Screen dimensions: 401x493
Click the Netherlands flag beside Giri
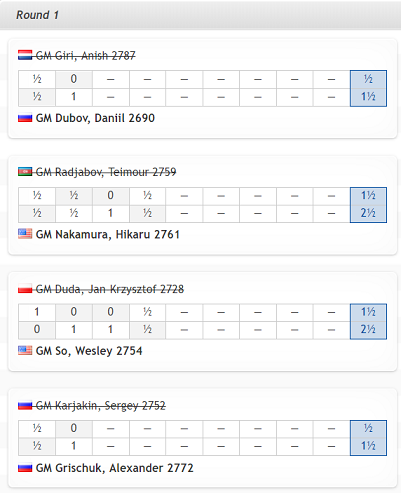click(25, 55)
